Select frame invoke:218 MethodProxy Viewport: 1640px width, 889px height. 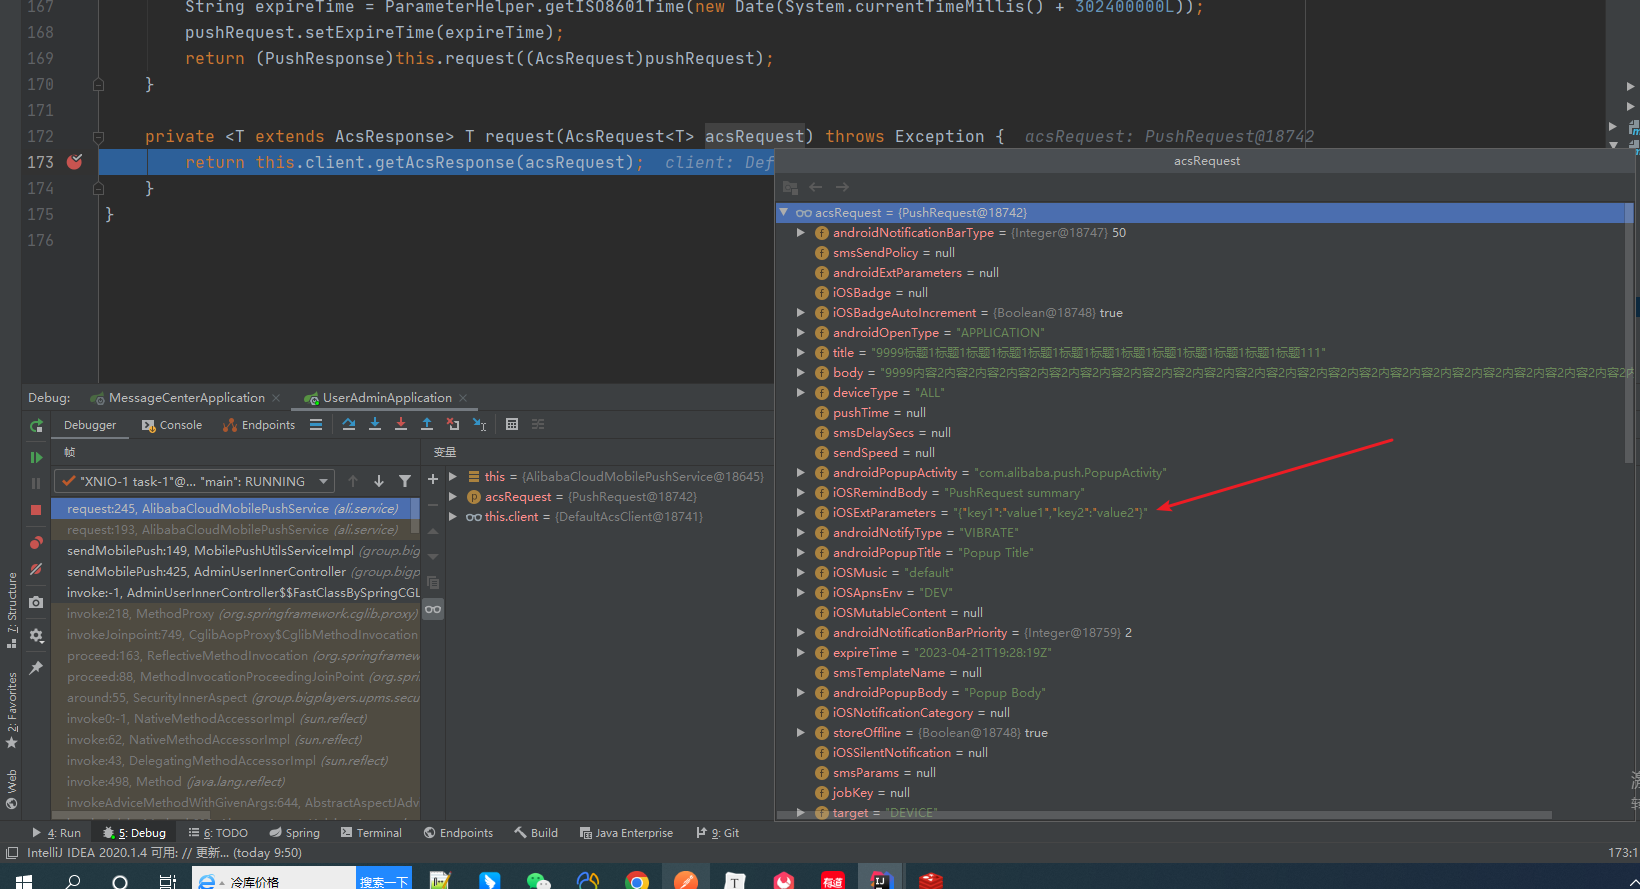[x=236, y=614]
